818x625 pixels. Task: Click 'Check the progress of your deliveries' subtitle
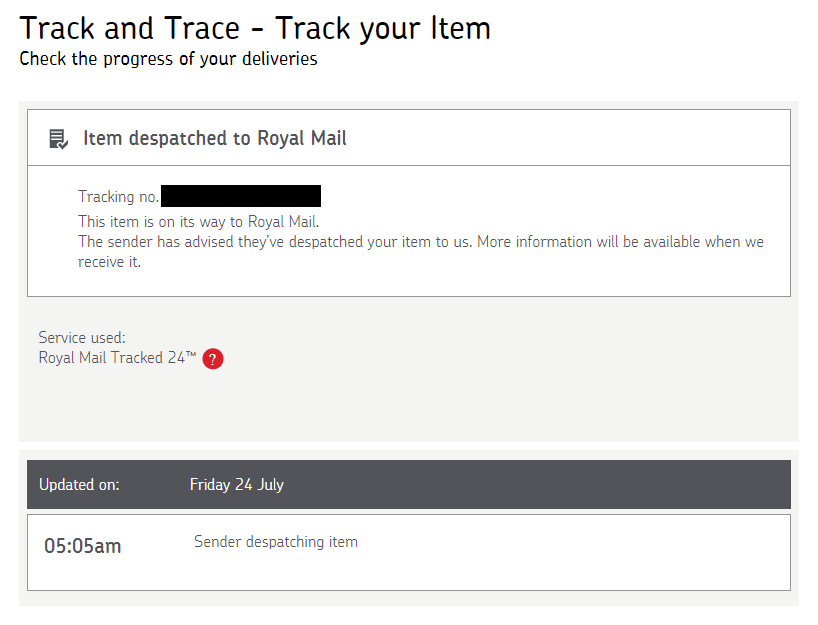(x=169, y=59)
